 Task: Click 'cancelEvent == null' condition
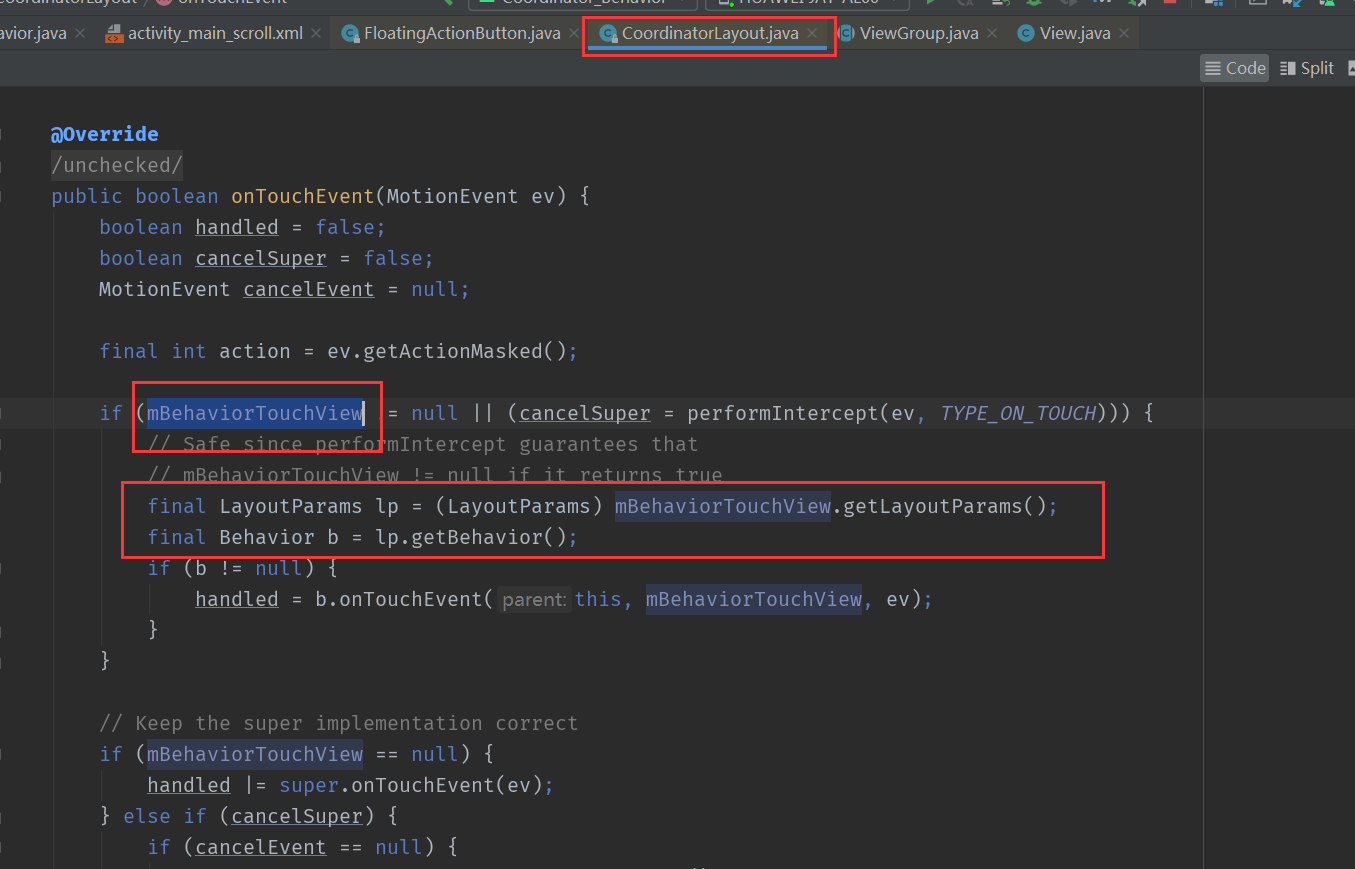click(x=309, y=847)
